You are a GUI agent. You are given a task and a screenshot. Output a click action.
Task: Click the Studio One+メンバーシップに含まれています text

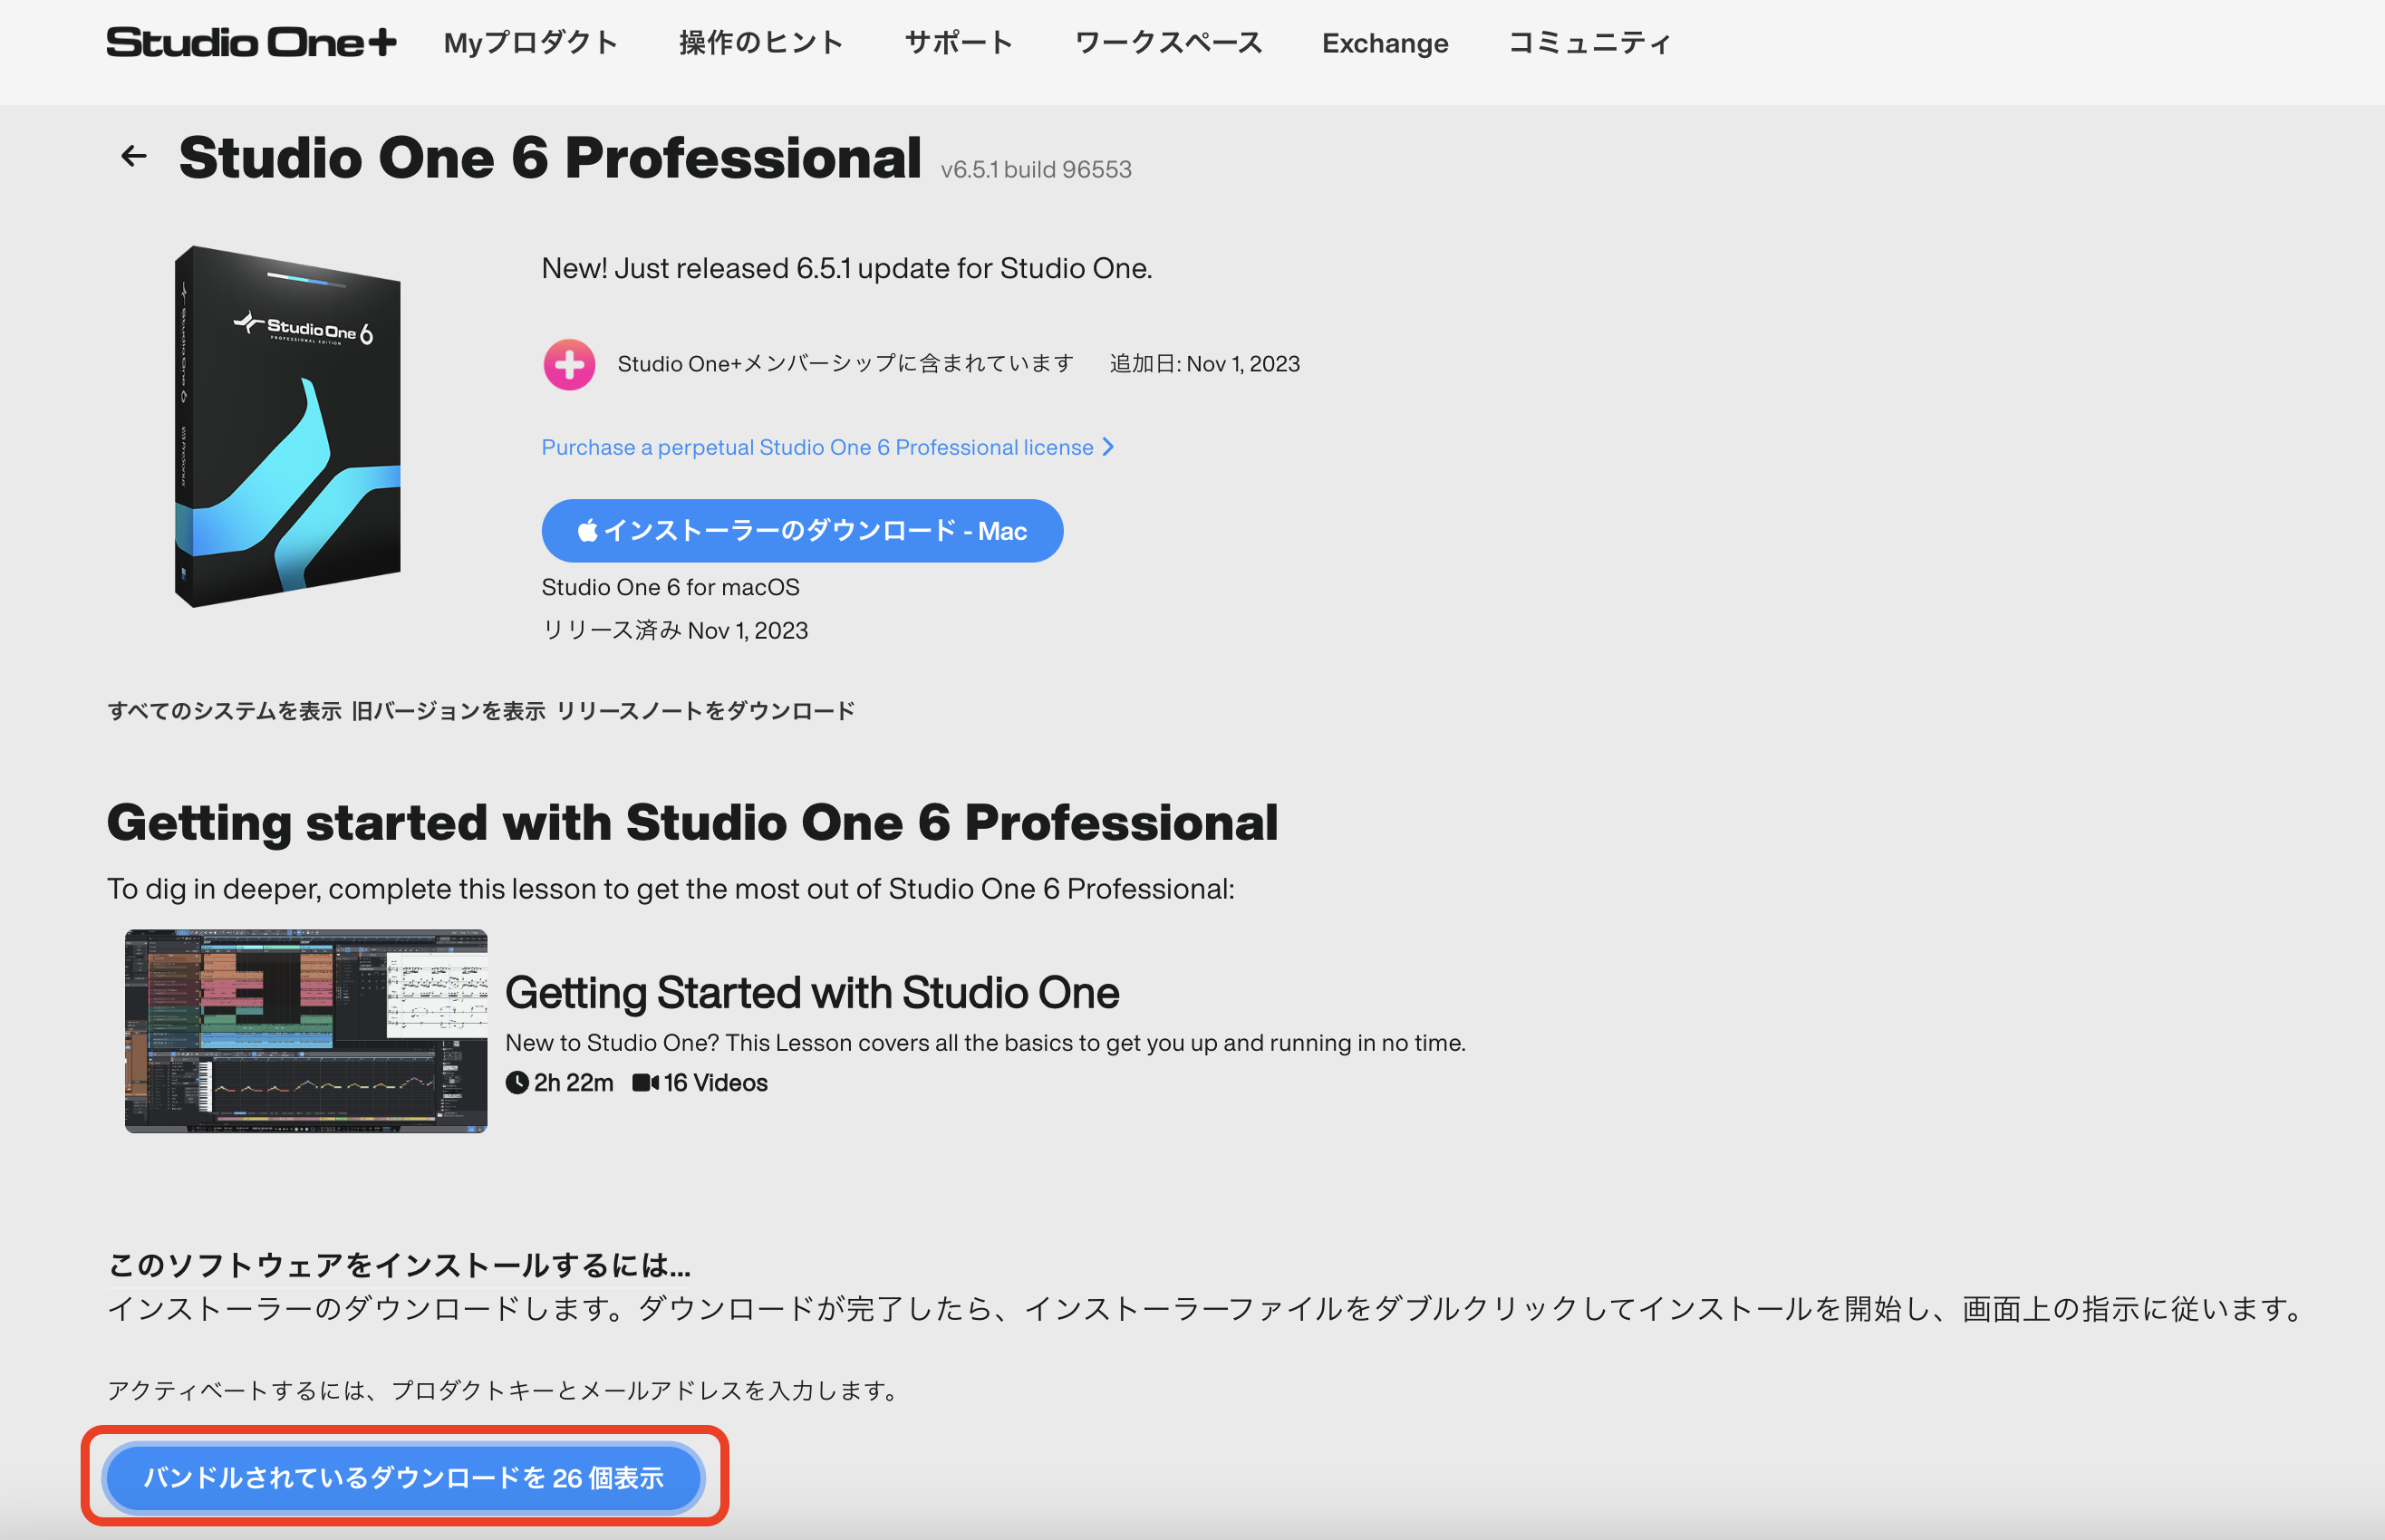tap(846, 364)
